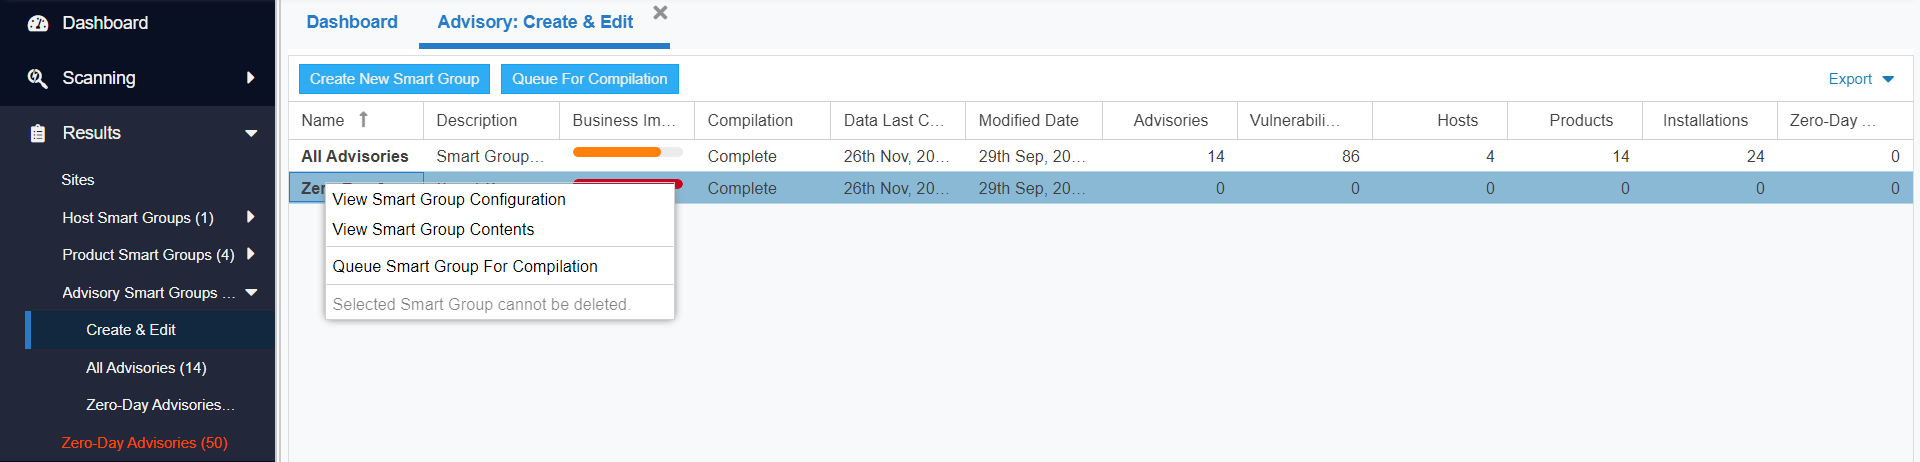
Task: Open red Zero-Day Advisories (50) link
Action: point(145,442)
